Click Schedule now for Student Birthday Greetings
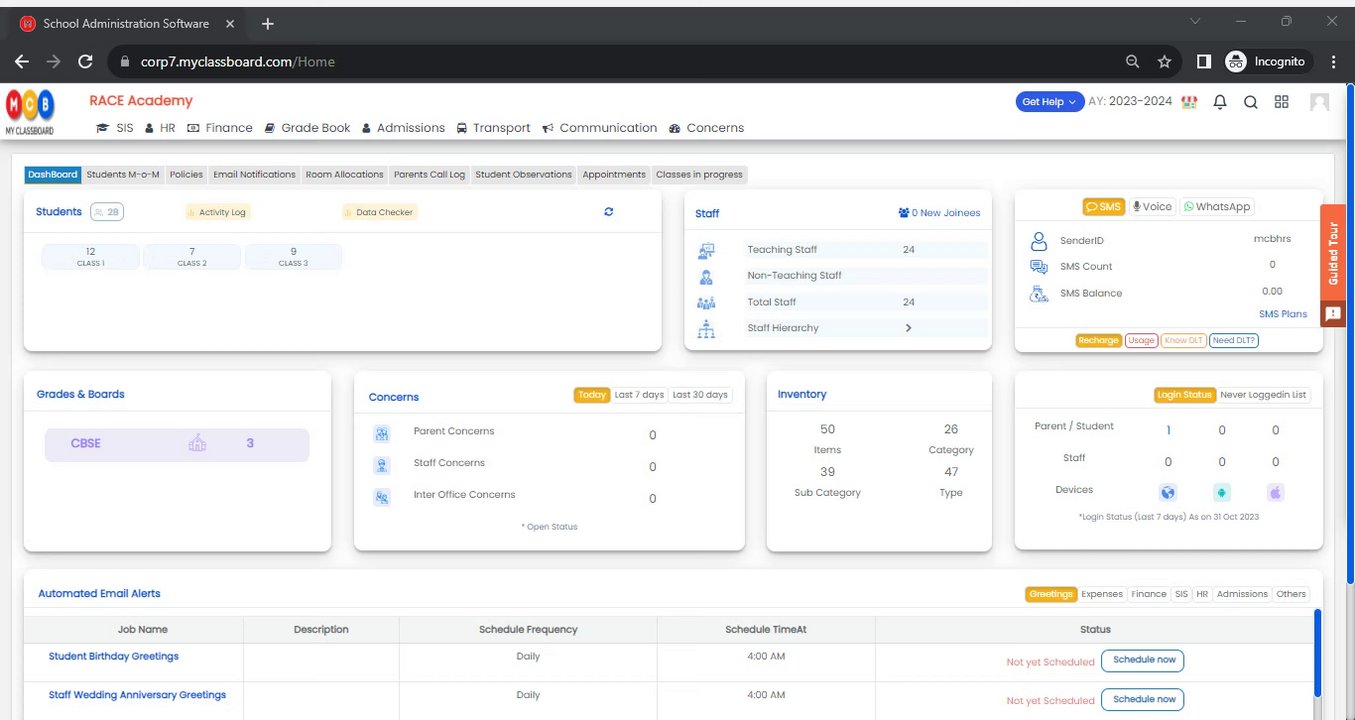 click(1142, 661)
